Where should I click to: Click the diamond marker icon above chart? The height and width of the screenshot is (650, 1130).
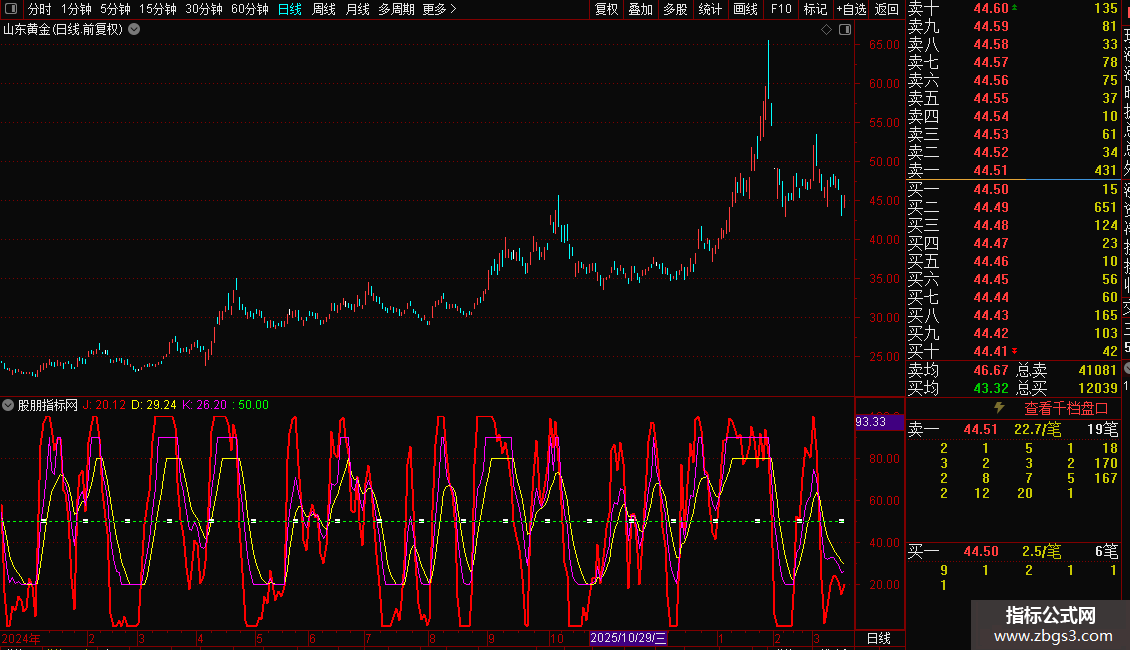pyautogui.click(x=827, y=30)
